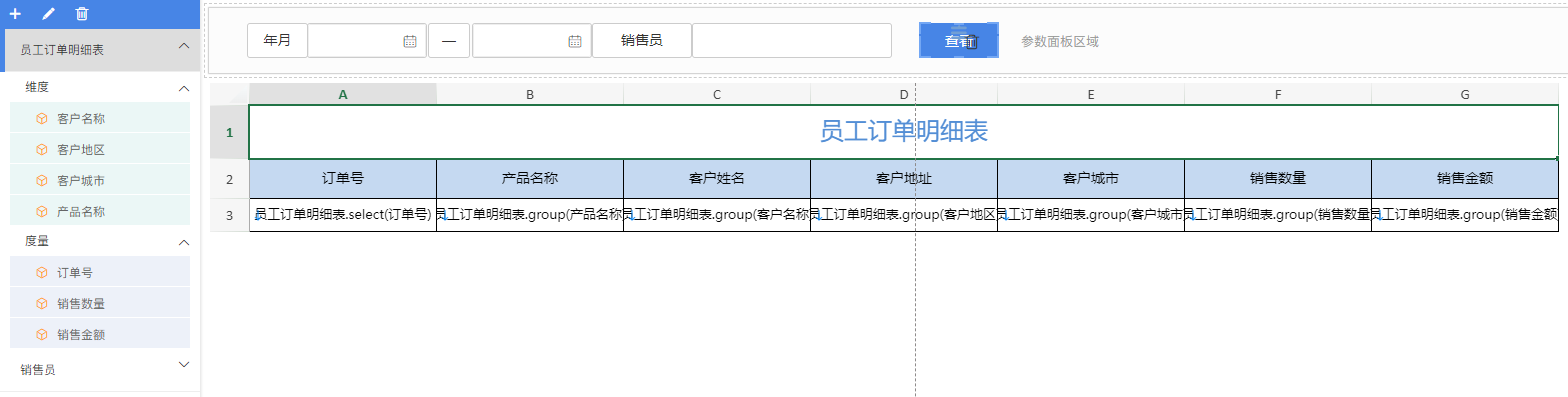Screen dimensions: 1568x397
Task: Click the 销售金额 header cell in row 2
Action: pyautogui.click(x=1465, y=179)
